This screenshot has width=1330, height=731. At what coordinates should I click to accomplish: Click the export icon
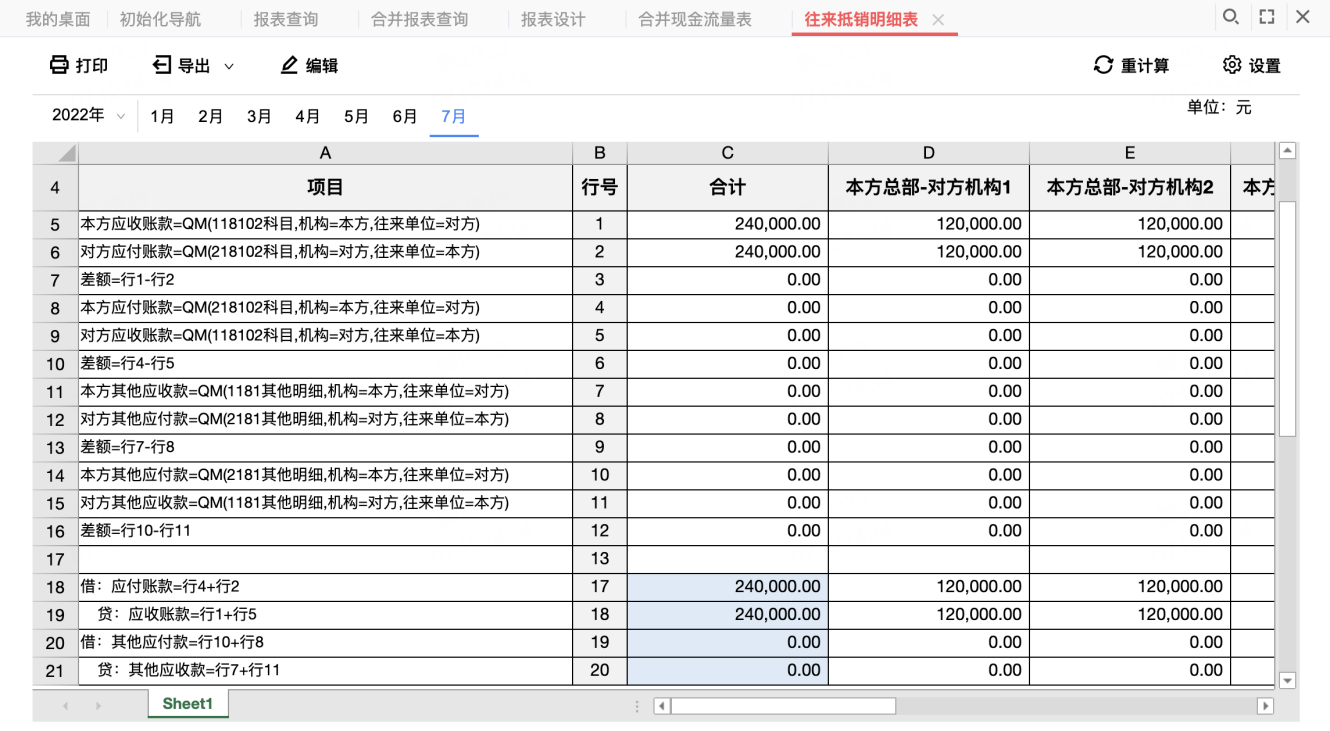click(162, 65)
